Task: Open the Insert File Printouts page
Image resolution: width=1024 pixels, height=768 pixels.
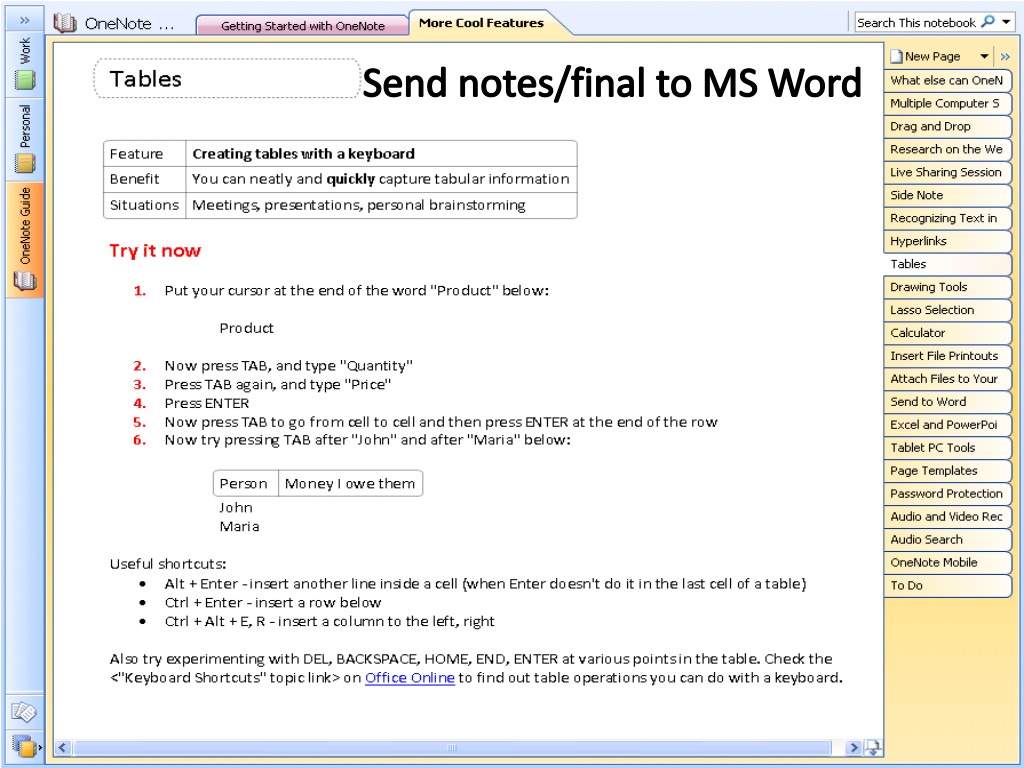Action: coord(948,356)
